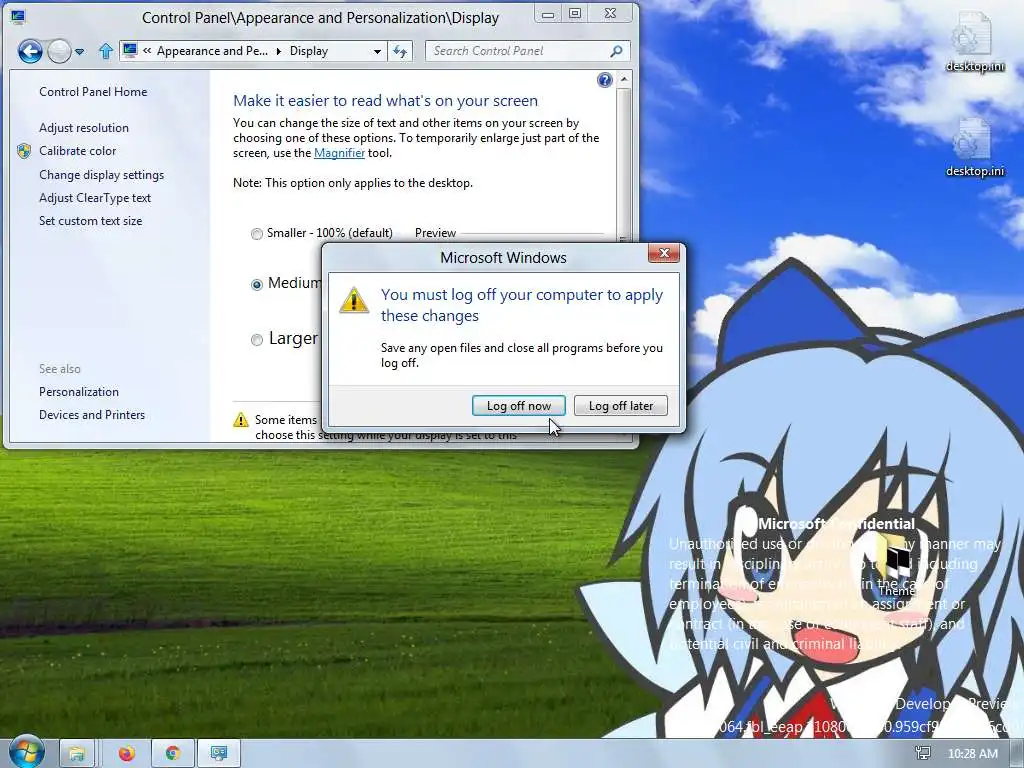Viewport: 1024px width, 768px height.
Task: Open the Magnifier tool link
Action: (x=339, y=153)
